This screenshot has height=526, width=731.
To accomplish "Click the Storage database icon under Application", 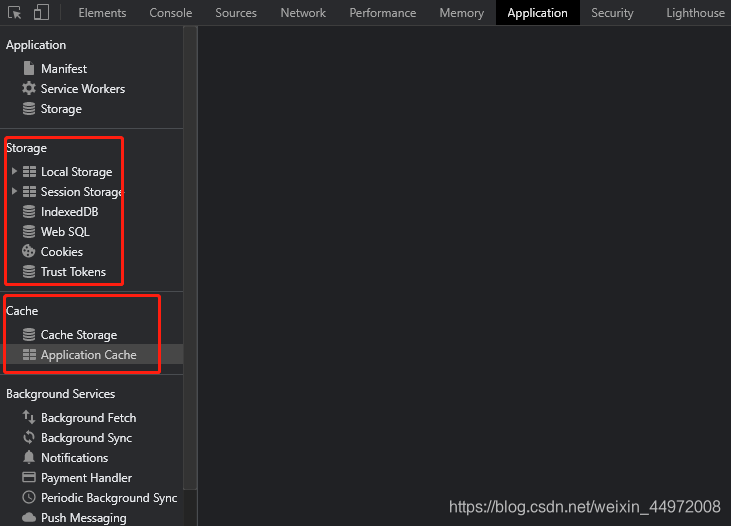I will (x=29, y=109).
